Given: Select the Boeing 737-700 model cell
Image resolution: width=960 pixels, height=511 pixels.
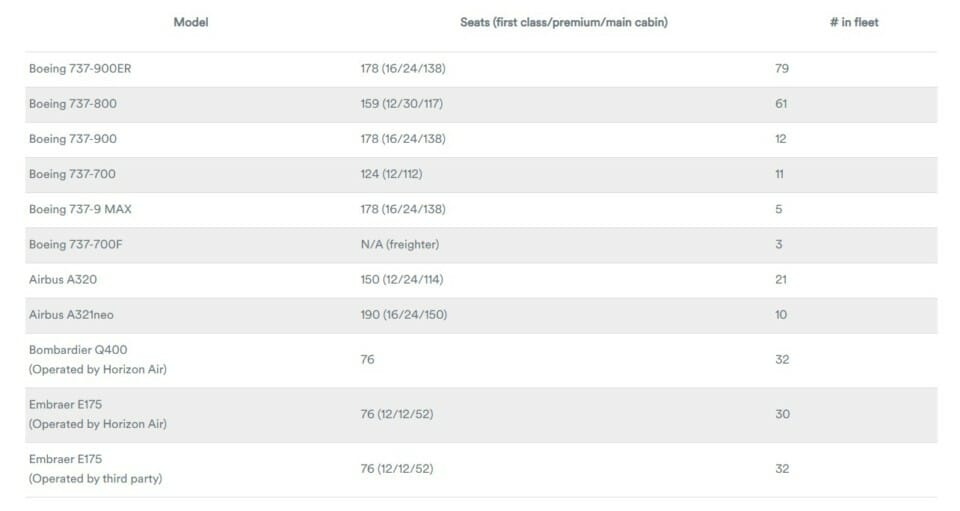Looking at the screenshot, I should click(x=72, y=174).
